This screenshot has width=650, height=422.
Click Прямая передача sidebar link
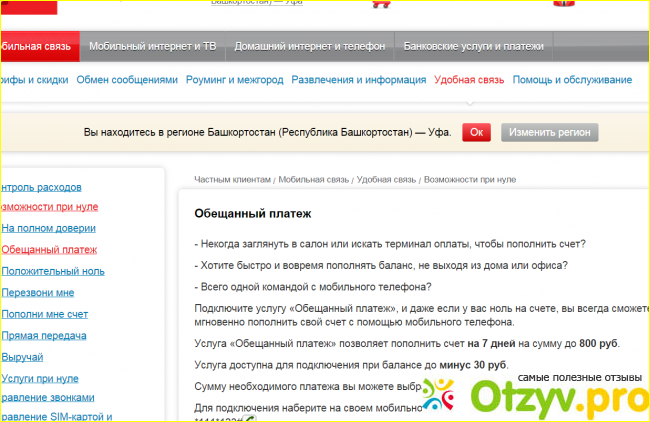pyautogui.click(x=44, y=335)
